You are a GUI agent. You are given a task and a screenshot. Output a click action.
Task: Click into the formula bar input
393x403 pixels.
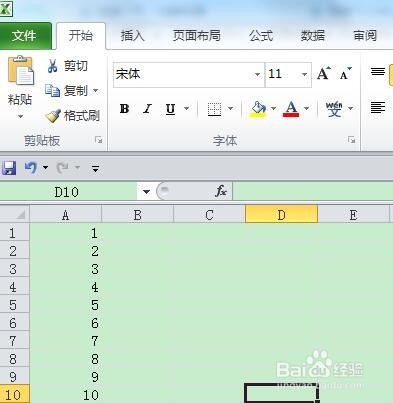click(313, 191)
